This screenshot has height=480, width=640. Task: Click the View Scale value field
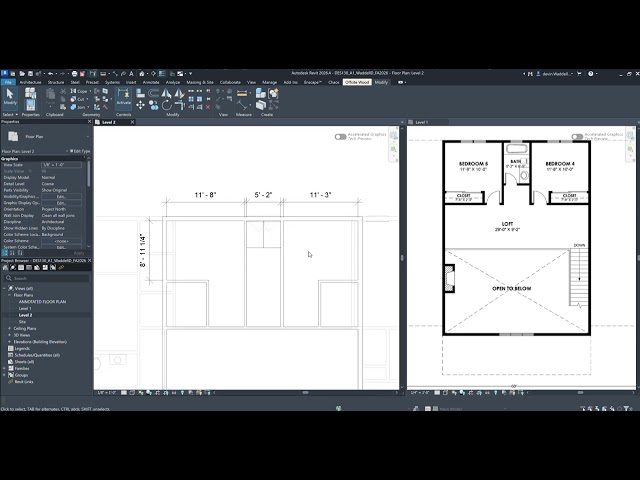point(61,165)
